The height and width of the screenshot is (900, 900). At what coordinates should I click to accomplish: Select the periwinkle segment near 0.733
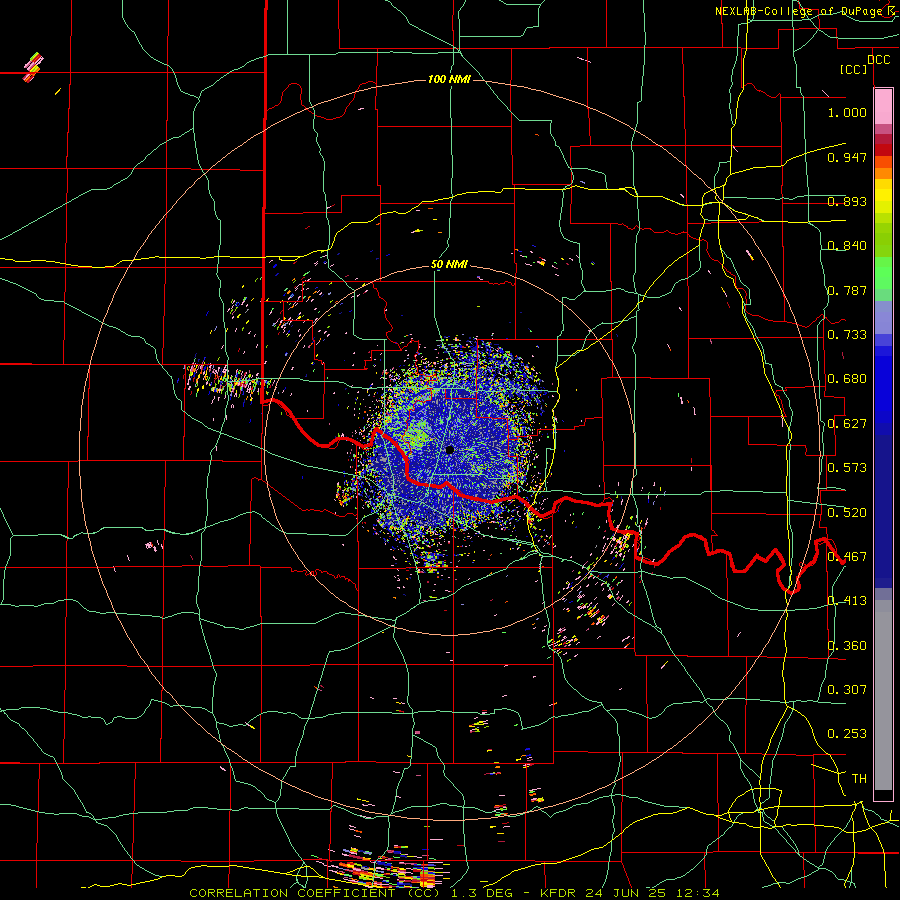(x=883, y=317)
